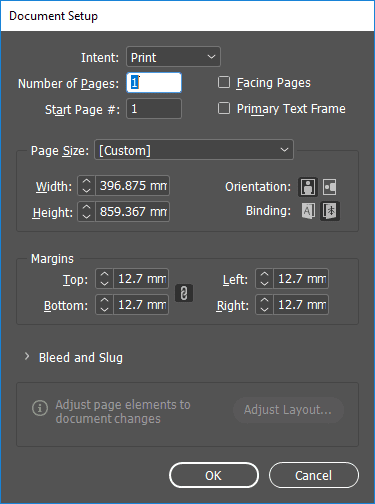Increase Left margin with the up arrow

[265, 274]
